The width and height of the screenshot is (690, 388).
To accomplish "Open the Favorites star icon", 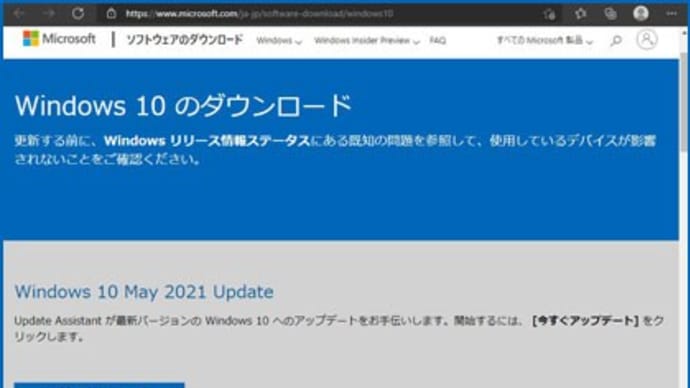I will pos(580,14).
